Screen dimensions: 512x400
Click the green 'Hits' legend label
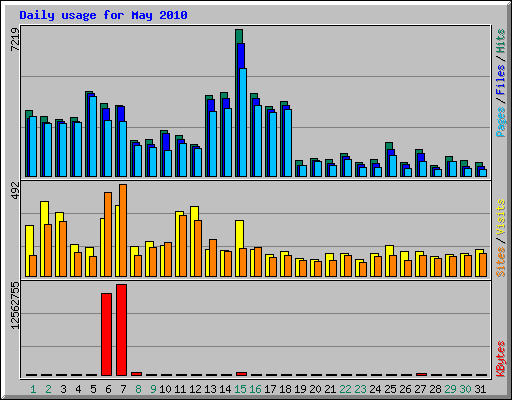[x=501, y=41]
